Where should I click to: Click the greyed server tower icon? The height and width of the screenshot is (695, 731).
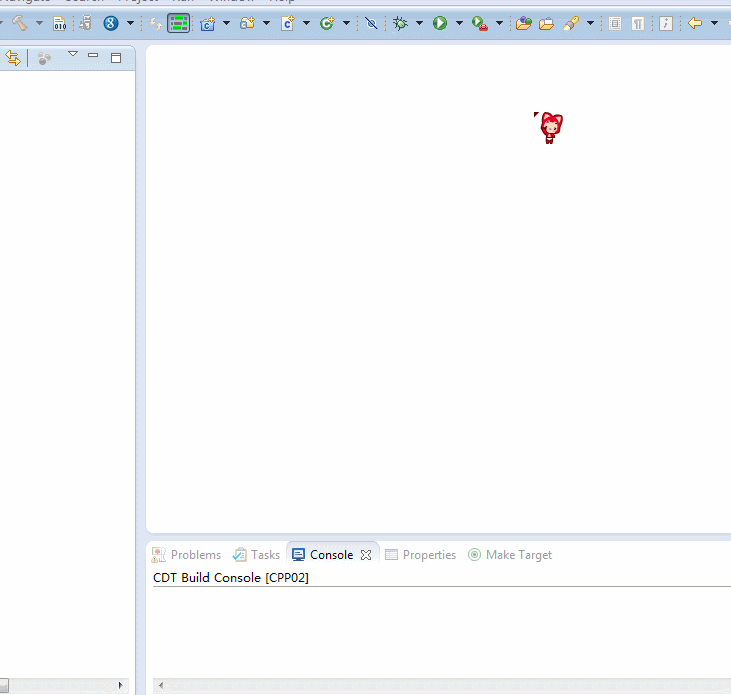pyautogui.click(x=85, y=23)
